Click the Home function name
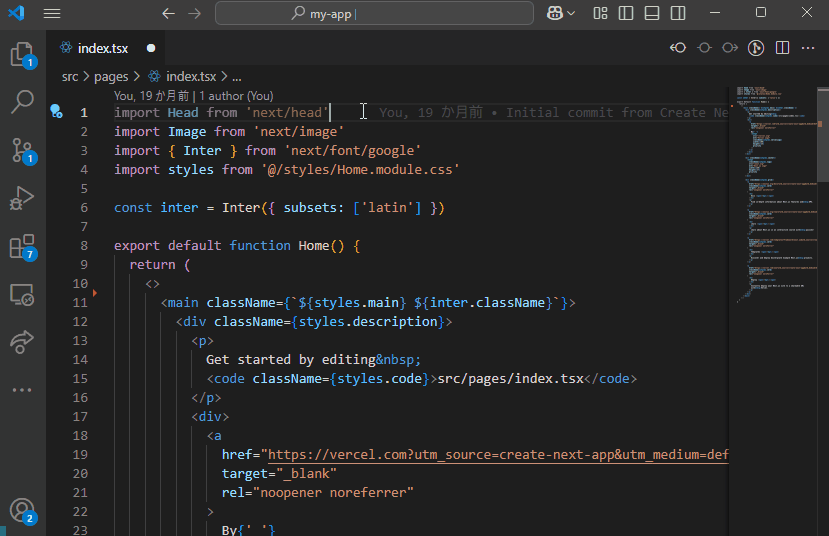The image size is (829, 536). pyautogui.click(x=314, y=246)
